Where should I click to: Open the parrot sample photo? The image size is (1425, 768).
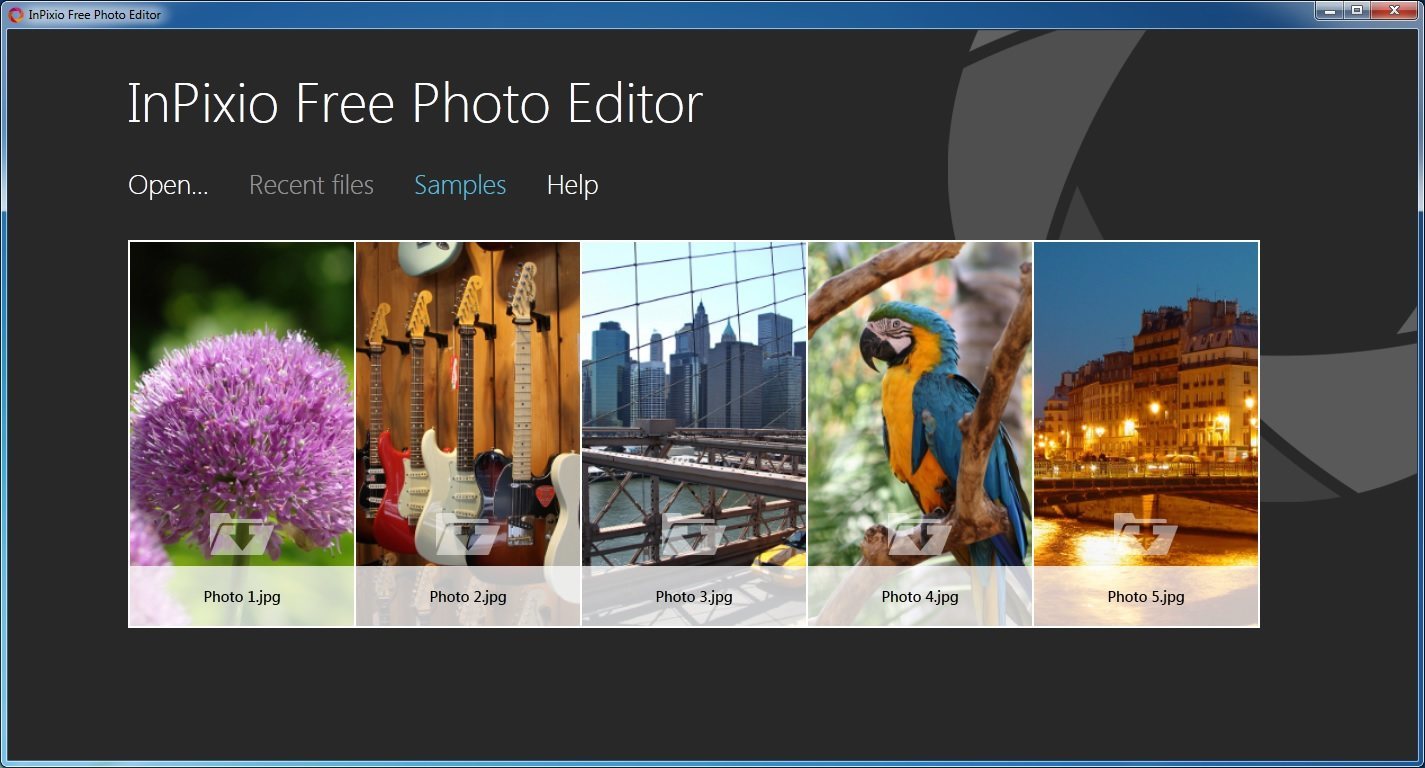pos(920,434)
